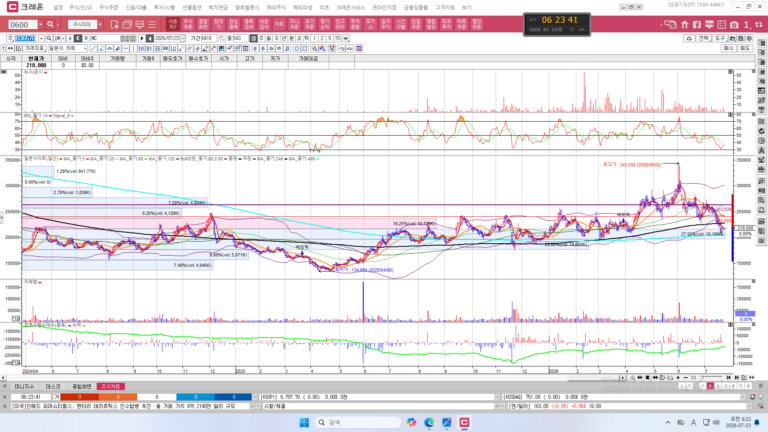The height and width of the screenshot is (432, 768).
Task: Switch to the 종합화면 bottom tab
Action: pyautogui.click(x=82, y=386)
